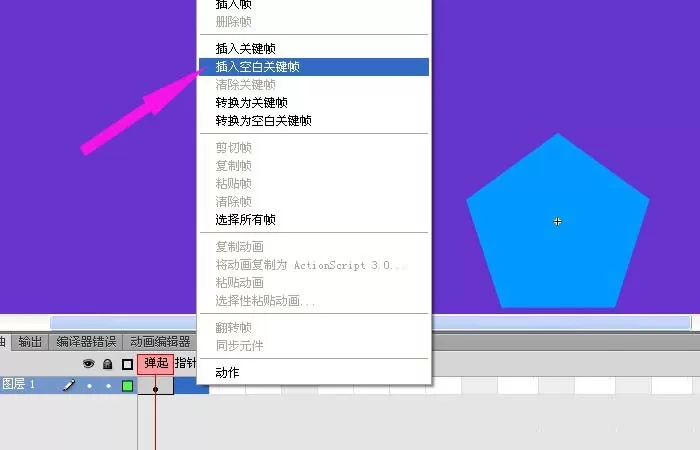Click the 弹起 frame header
This screenshot has height=450, width=700.
click(156, 363)
